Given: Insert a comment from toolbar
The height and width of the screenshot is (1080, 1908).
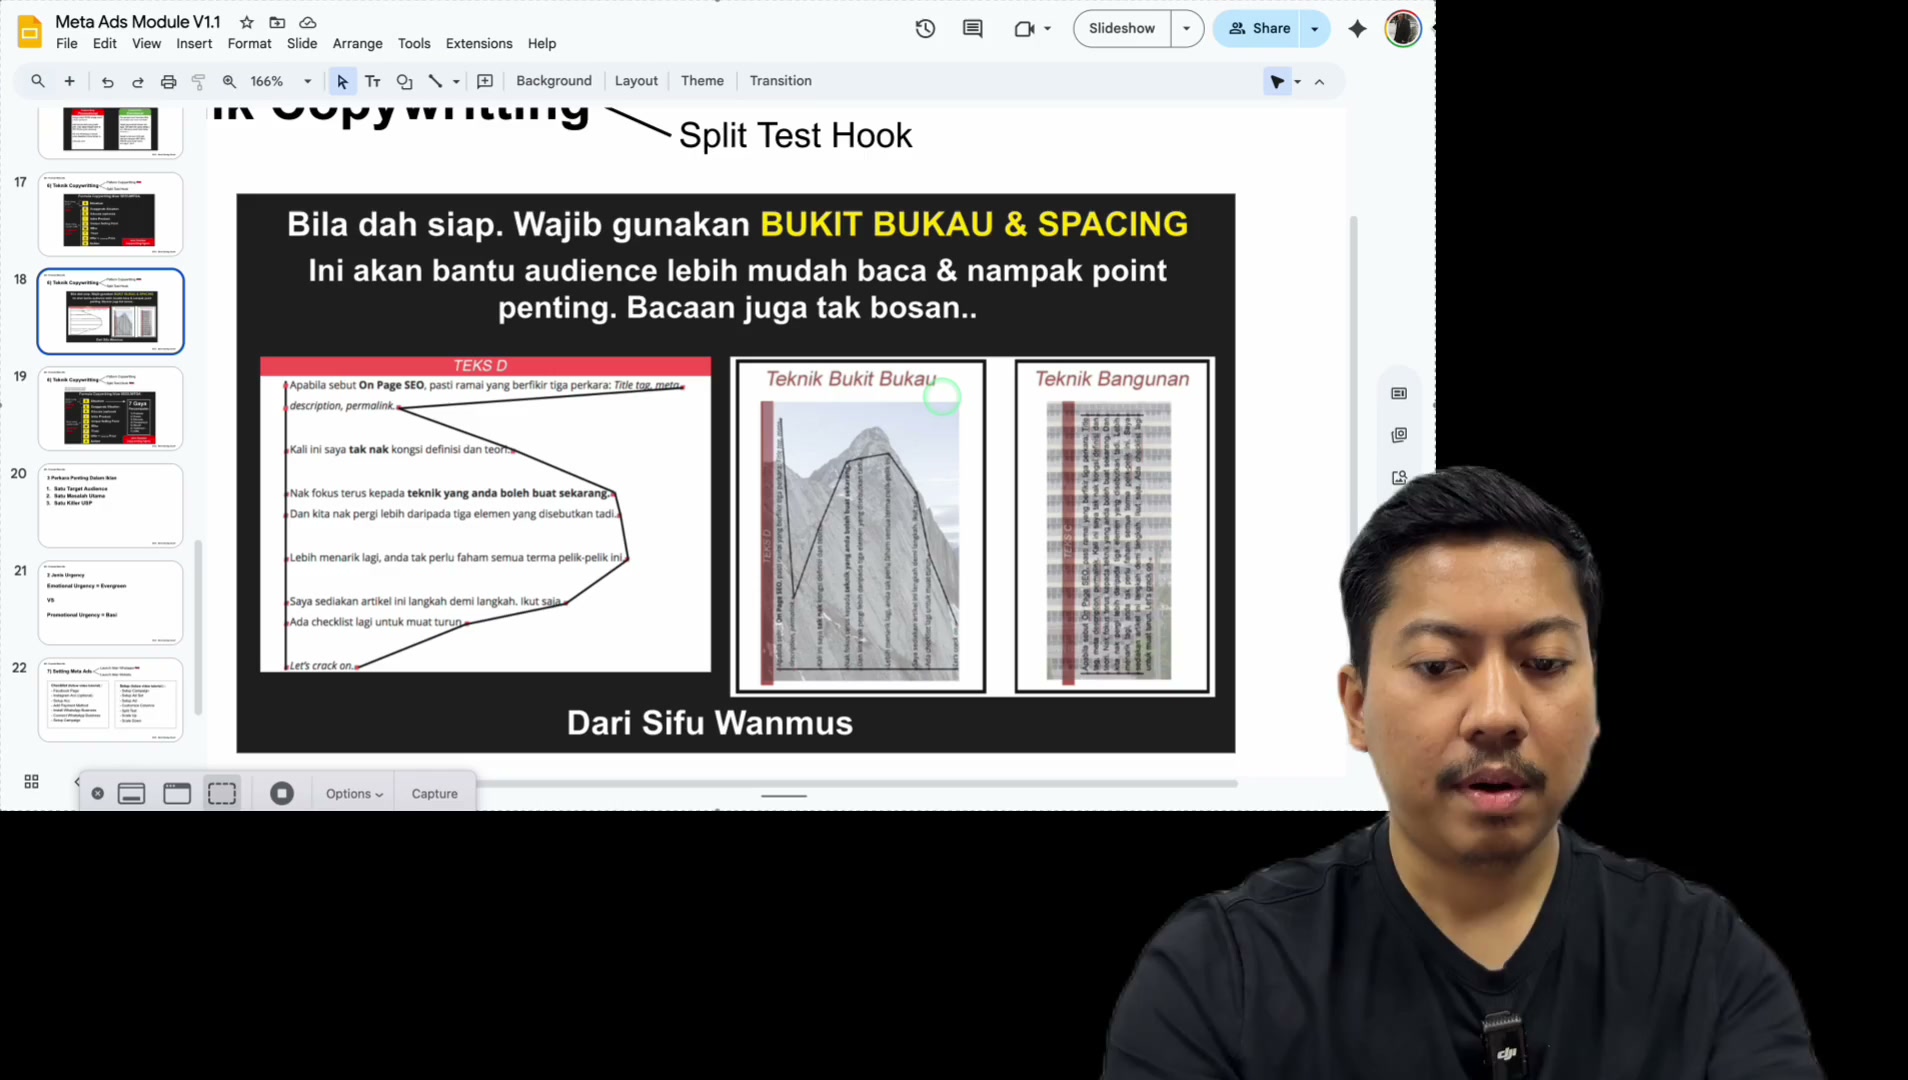Looking at the screenshot, I should pos(485,81).
